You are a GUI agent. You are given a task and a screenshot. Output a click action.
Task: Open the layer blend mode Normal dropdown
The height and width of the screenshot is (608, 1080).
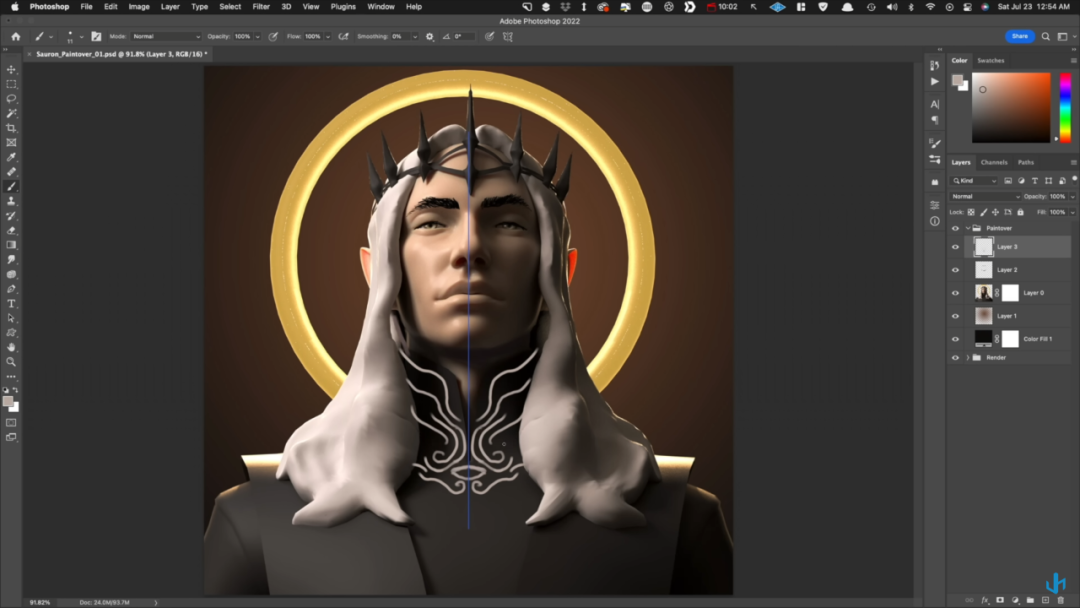tap(985, 196)
